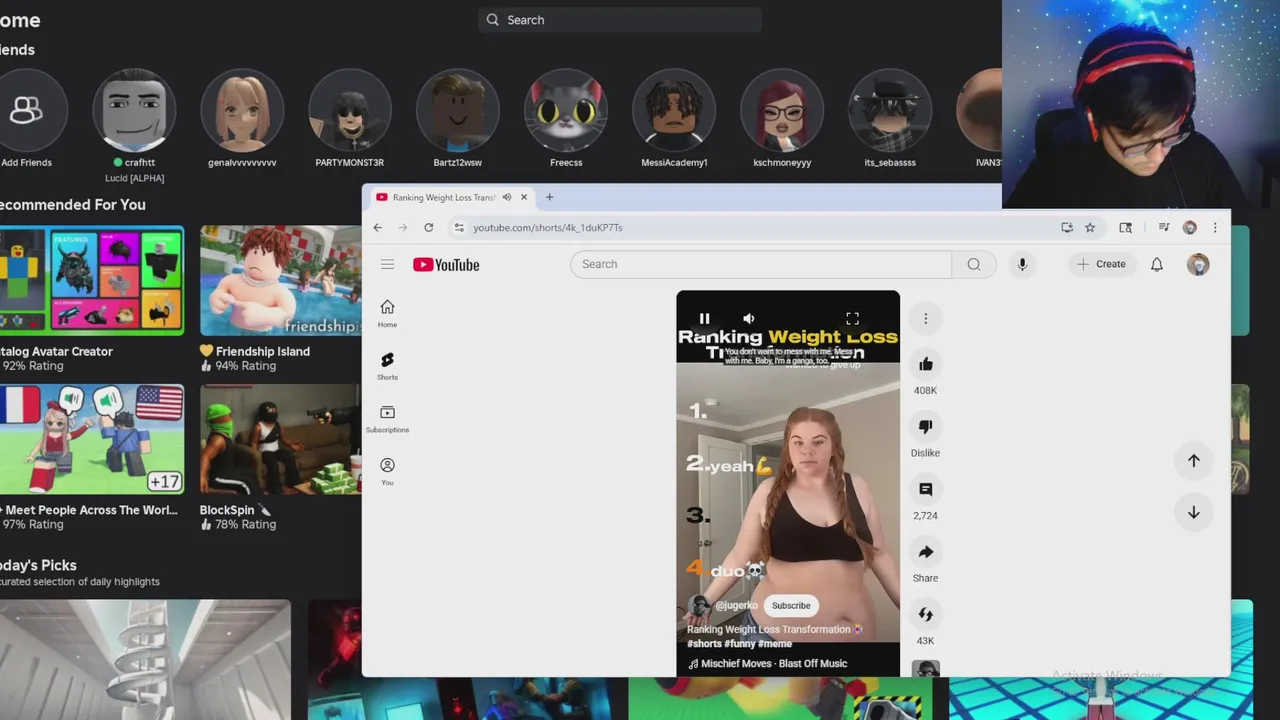Image resolution: width=1280 pixels, height=720 pixels.
Task: Go to YouTube Home in sidebar
Action: coord(387,314)
